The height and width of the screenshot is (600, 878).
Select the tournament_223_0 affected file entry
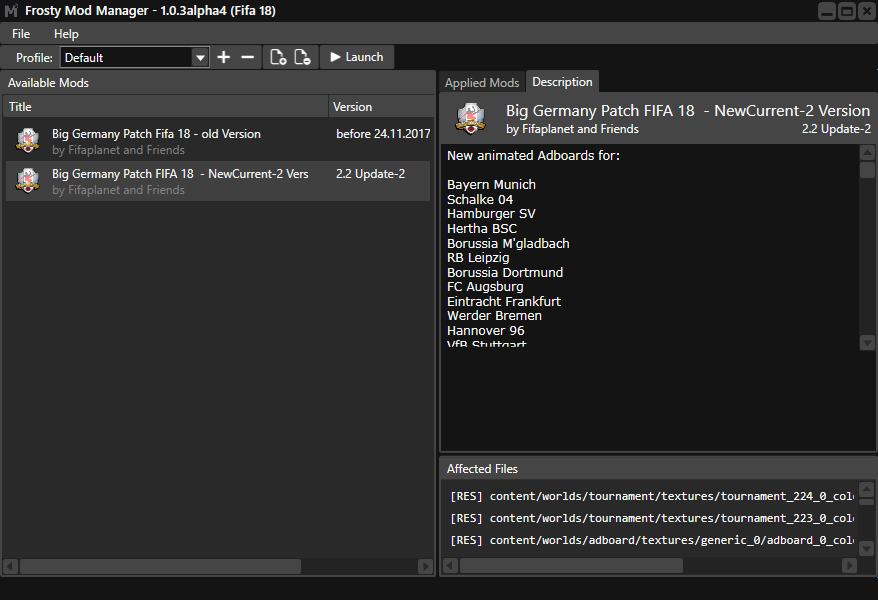tap(652, 518)
